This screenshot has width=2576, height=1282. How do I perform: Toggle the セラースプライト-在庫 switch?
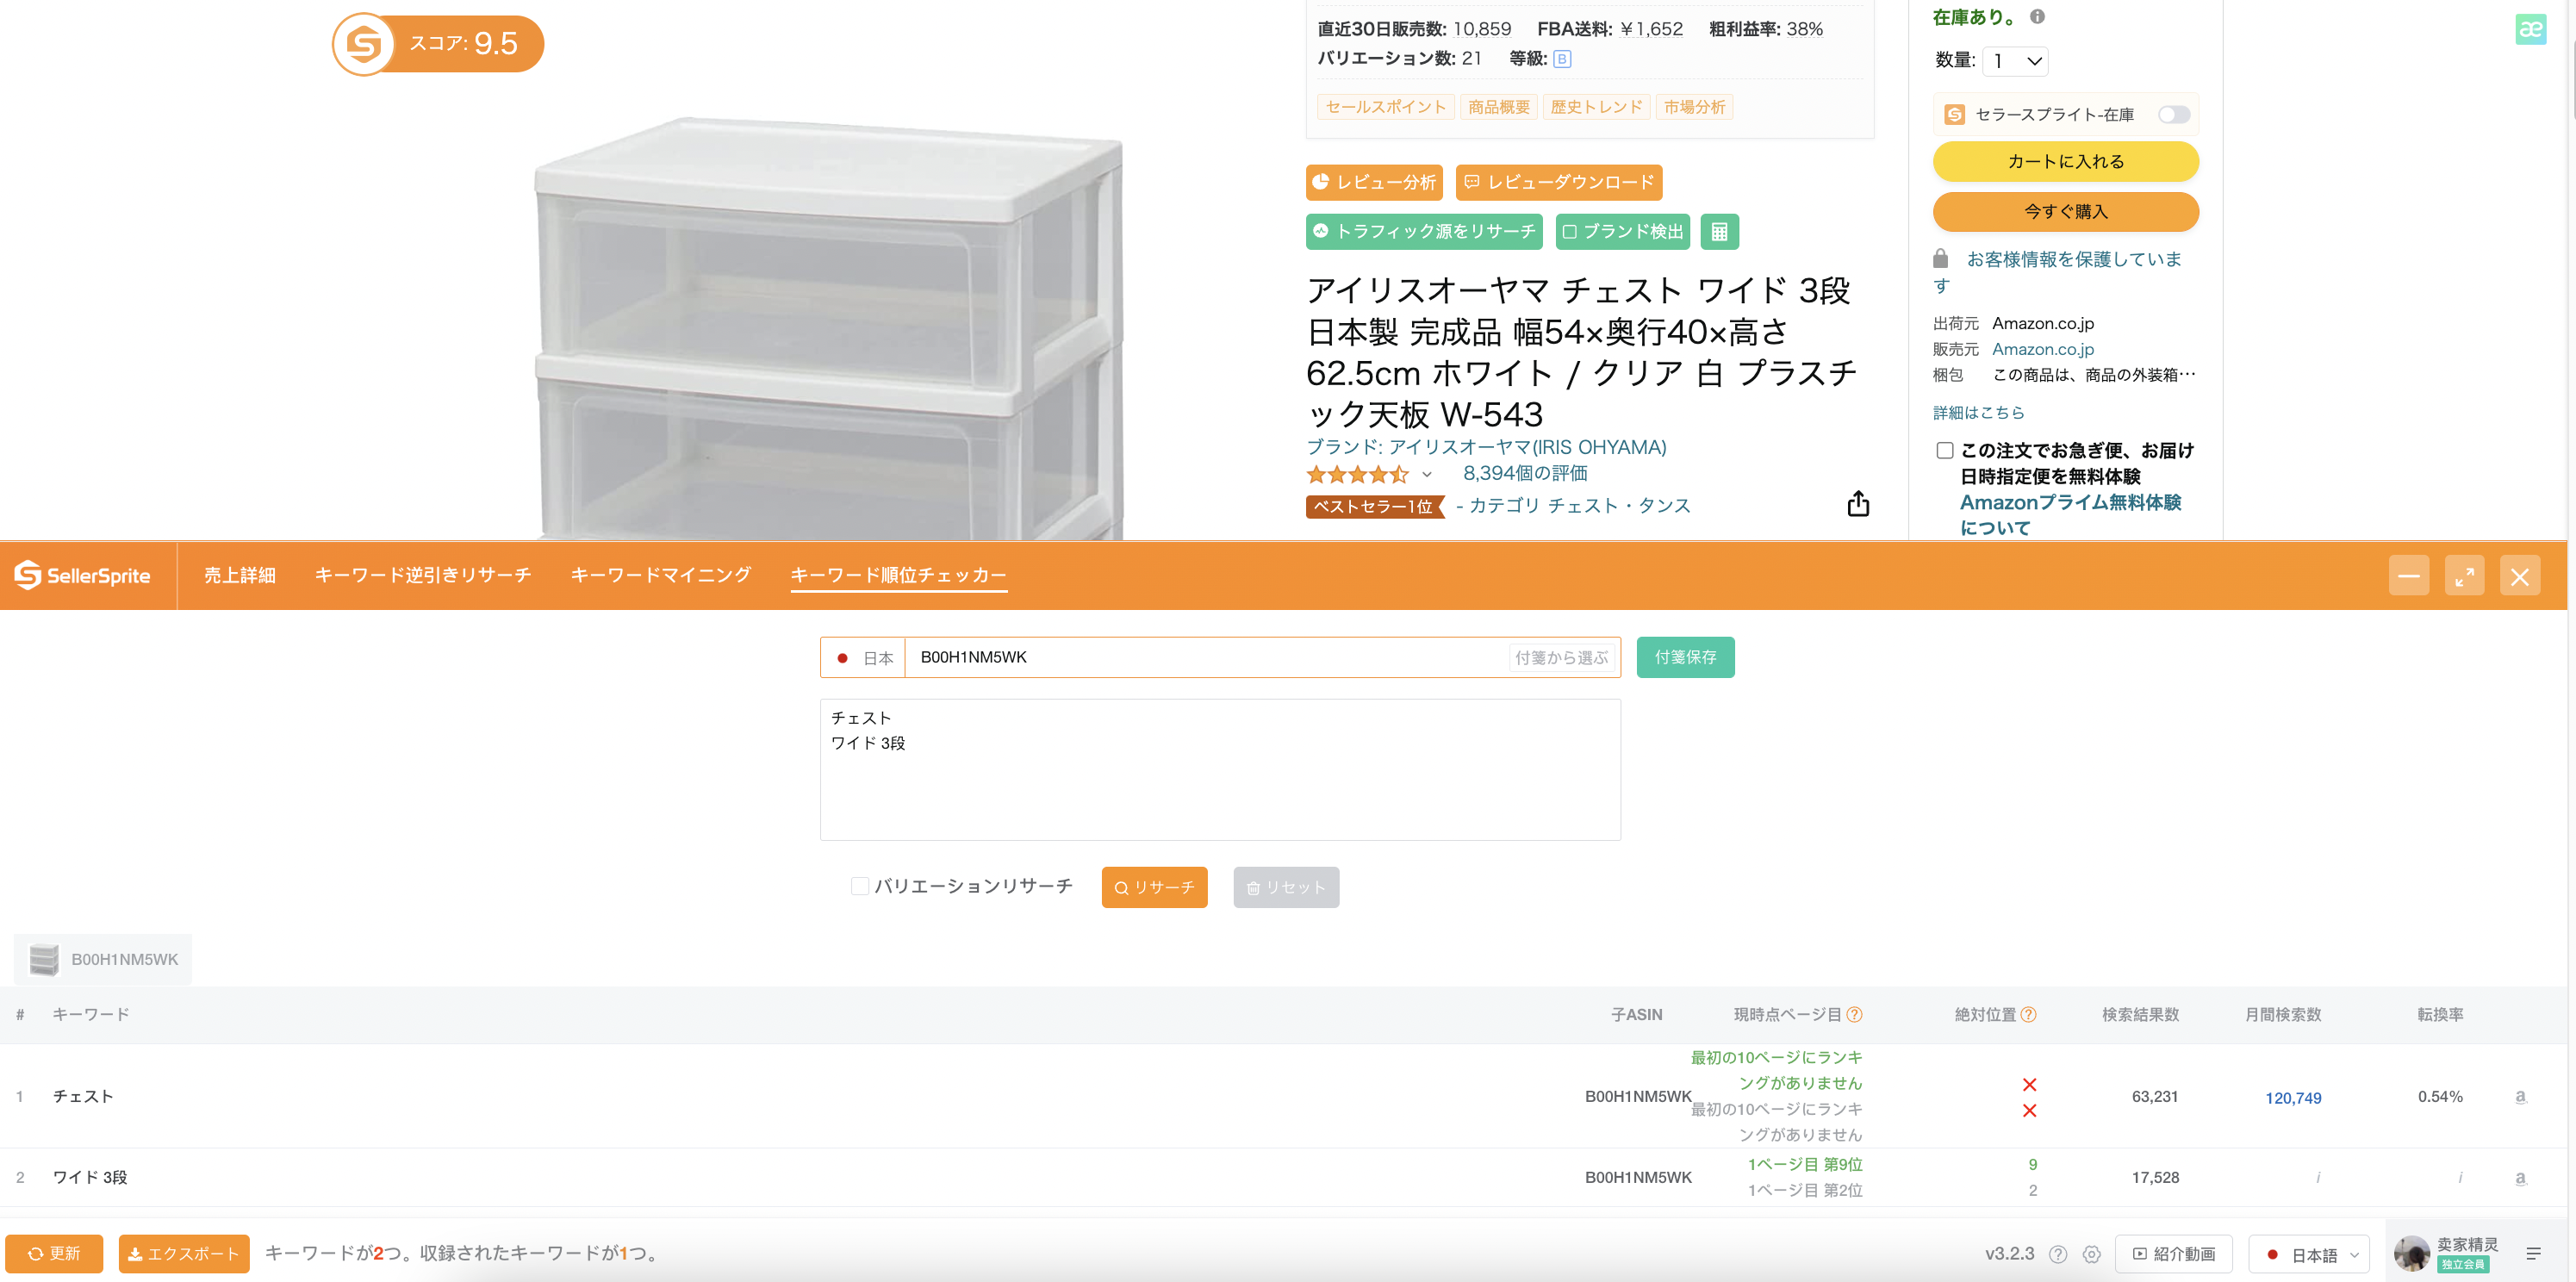tap(2173, 115)
